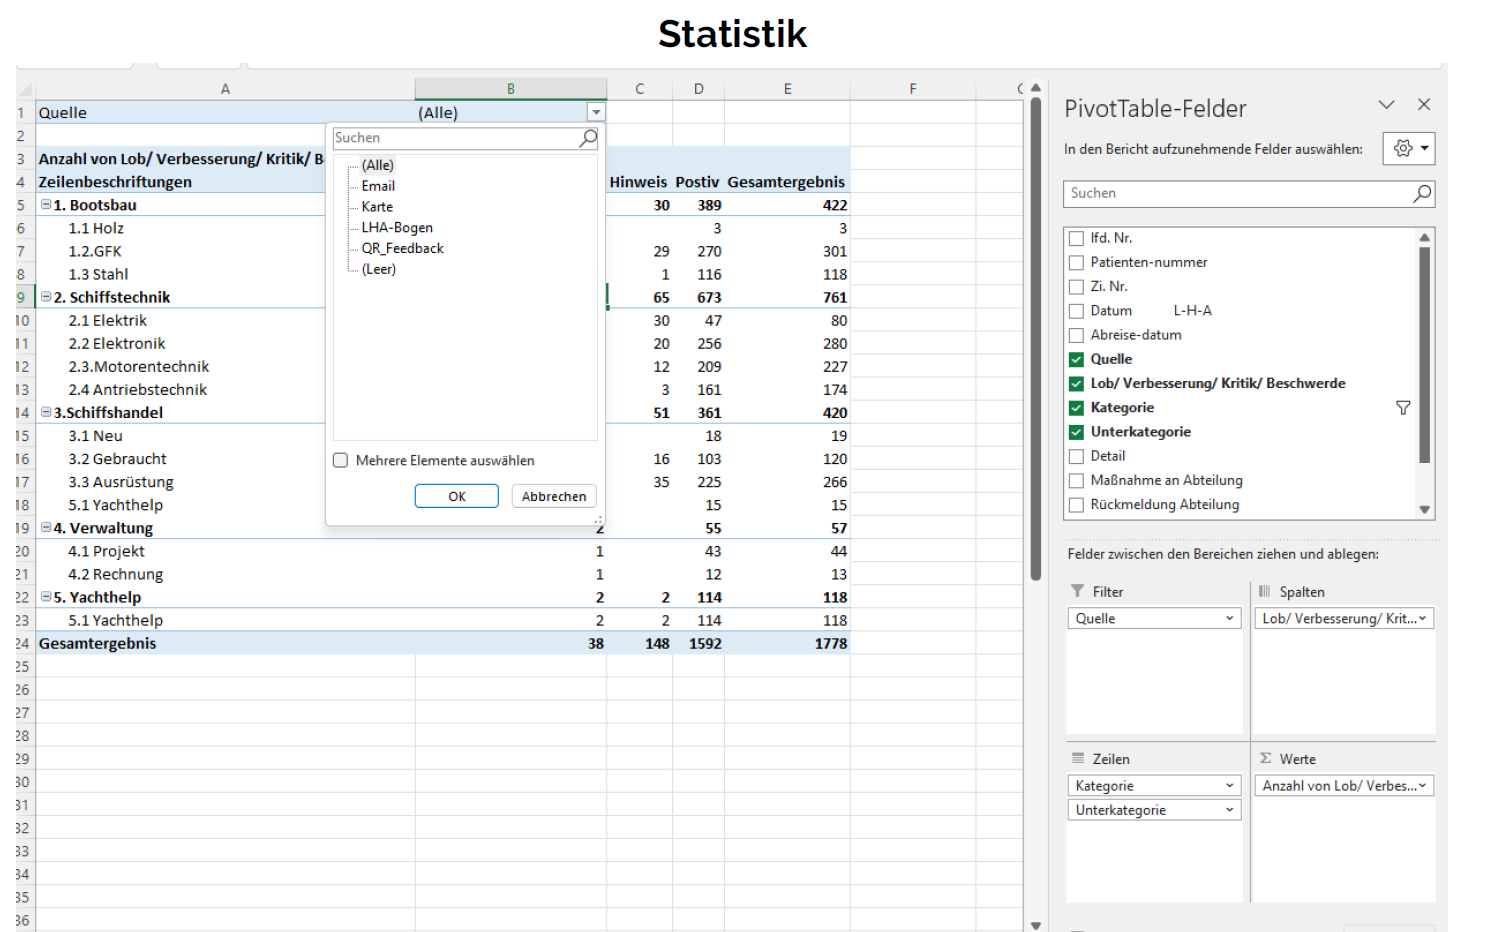Open the PivotTable-Felder pane options chevron

[1386, 105]
